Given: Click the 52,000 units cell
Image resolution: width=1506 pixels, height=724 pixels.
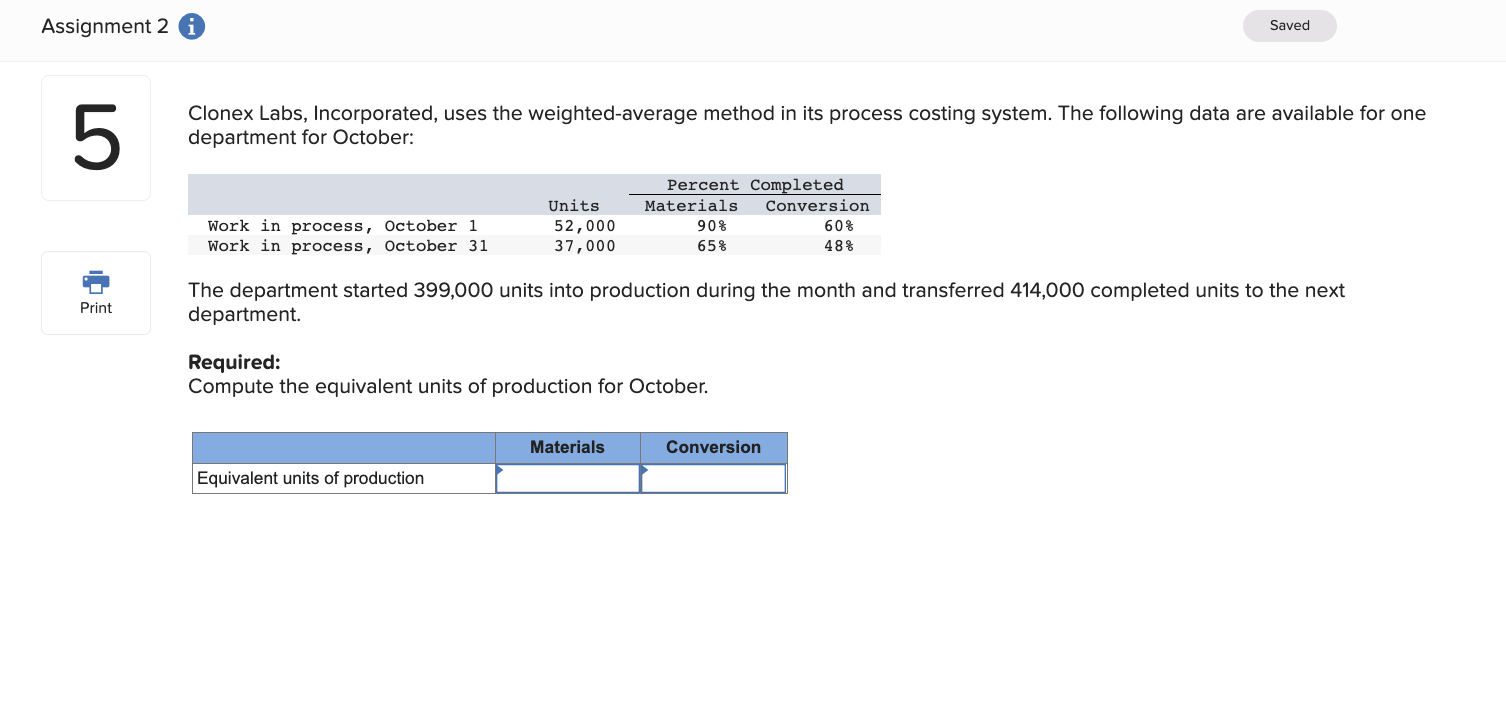Looking at the screenshot, I should 585,226.
